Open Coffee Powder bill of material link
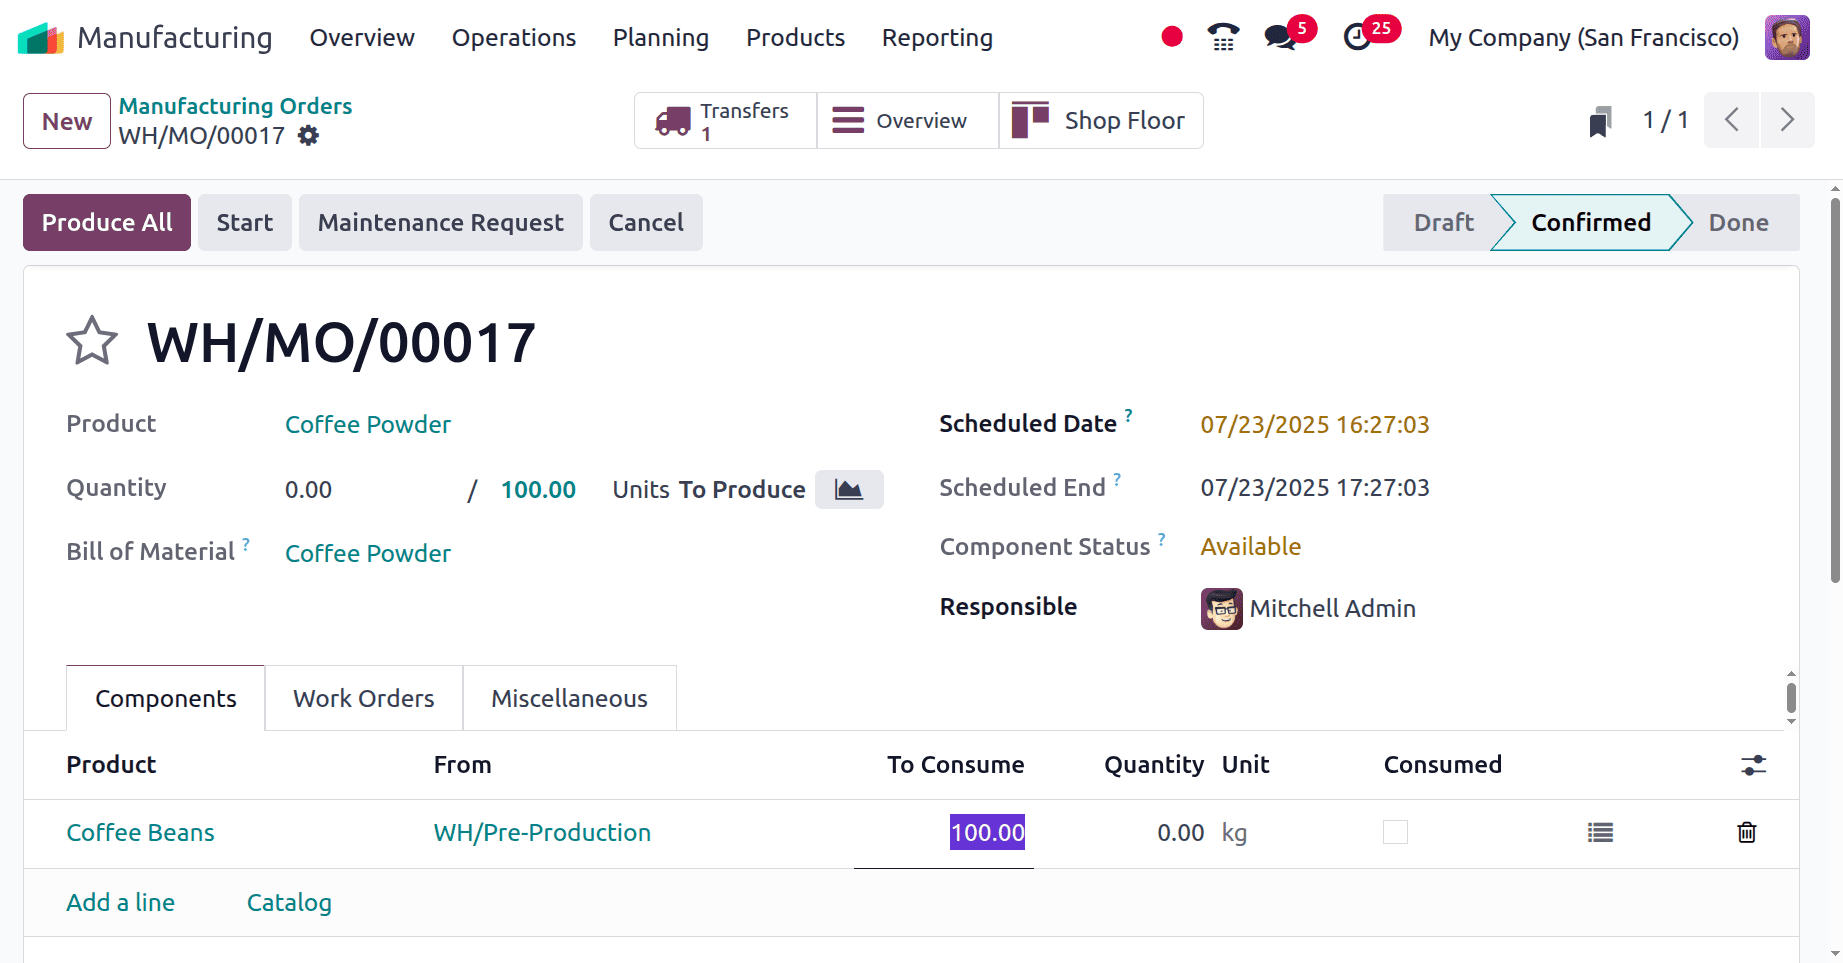Screen dimensions: 1843x963 (x=368, y=553)
